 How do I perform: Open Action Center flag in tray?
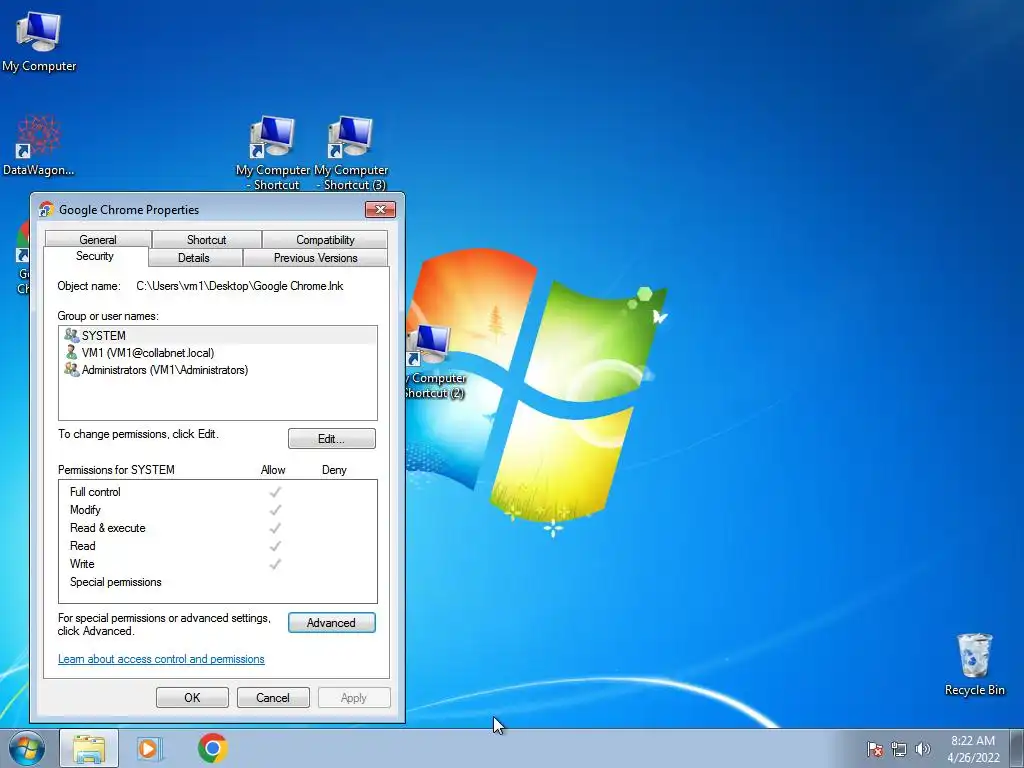(875, 749)
